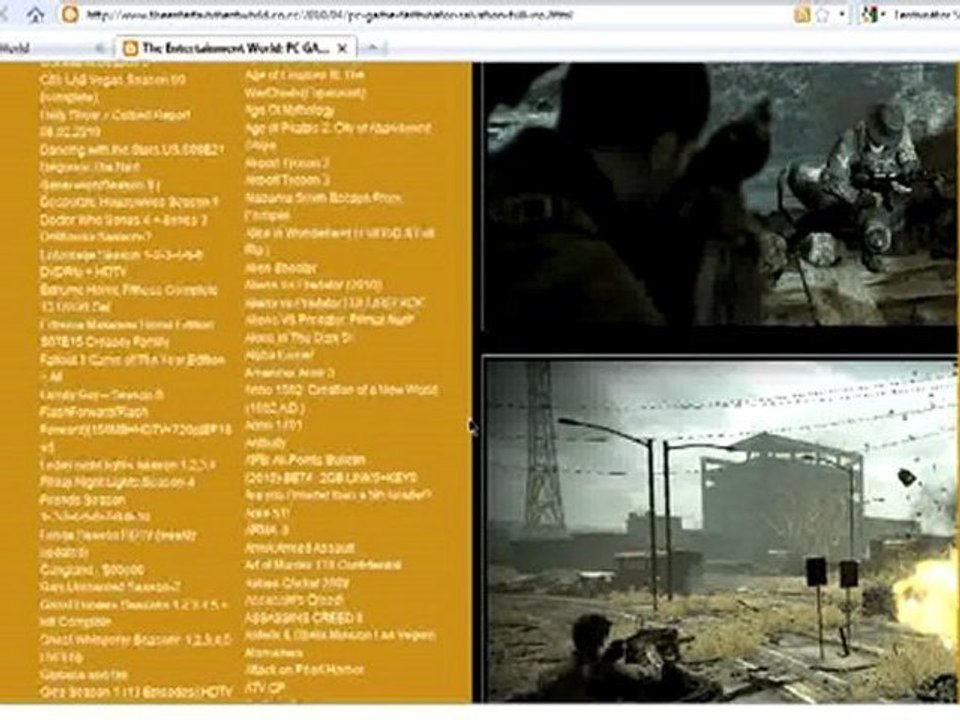Open the Friday Night Lights Season 4 link
960x720 pixels.
pos(117,482)
